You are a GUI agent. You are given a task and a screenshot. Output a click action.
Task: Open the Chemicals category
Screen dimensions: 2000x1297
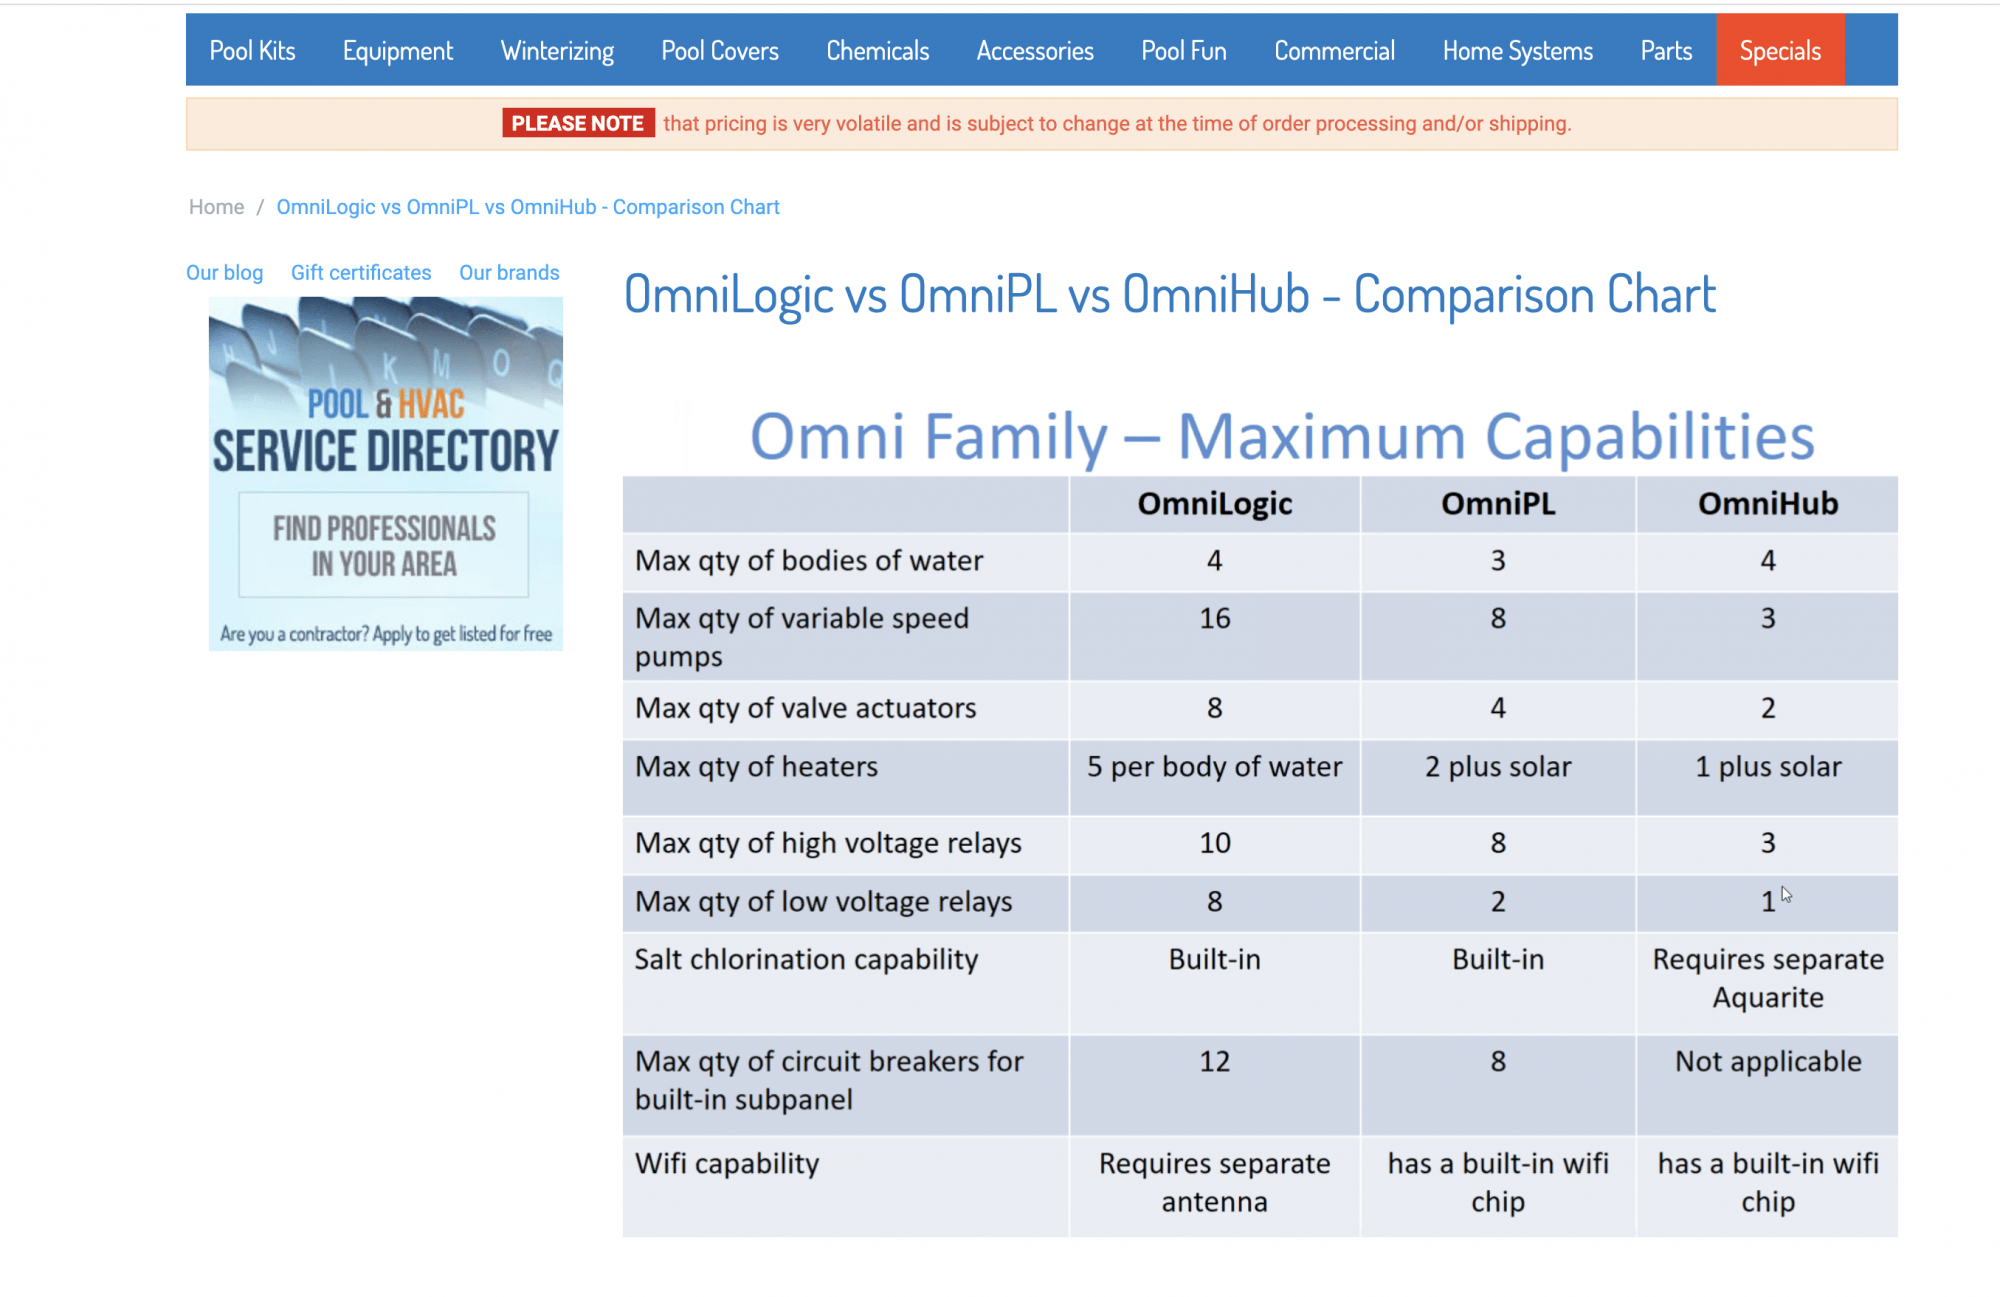878,51
